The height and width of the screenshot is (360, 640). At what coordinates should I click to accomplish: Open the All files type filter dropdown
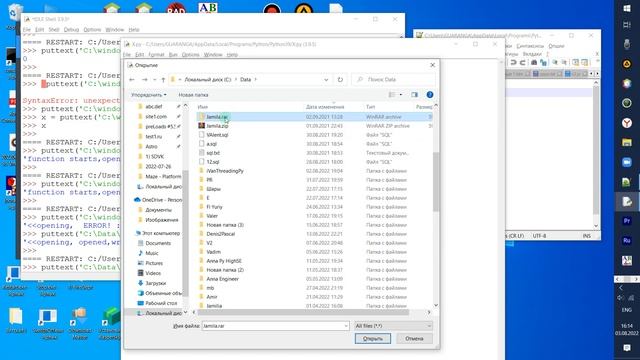click(393, 326)
